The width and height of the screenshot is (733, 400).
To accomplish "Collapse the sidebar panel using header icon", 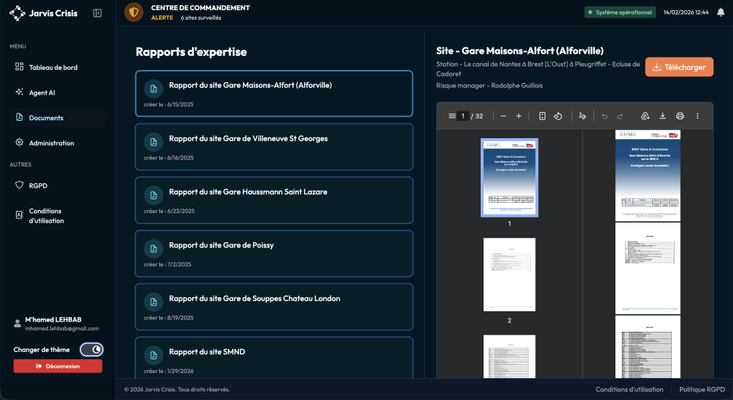I will click(x=97, y=13).
